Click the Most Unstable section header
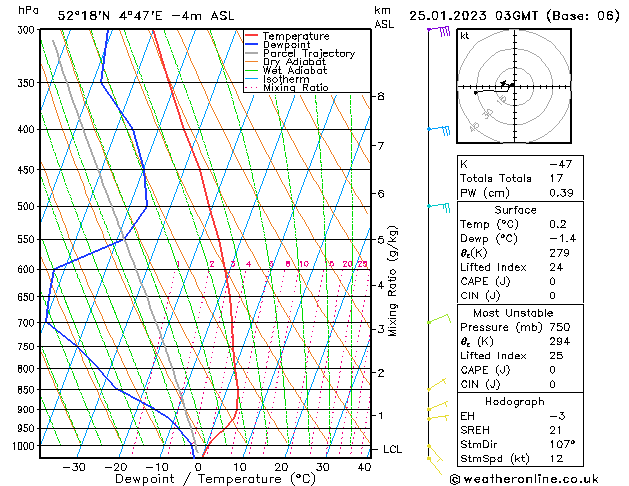Image resolution: width=629 pixels, height=486 pixels. point(513,313)
